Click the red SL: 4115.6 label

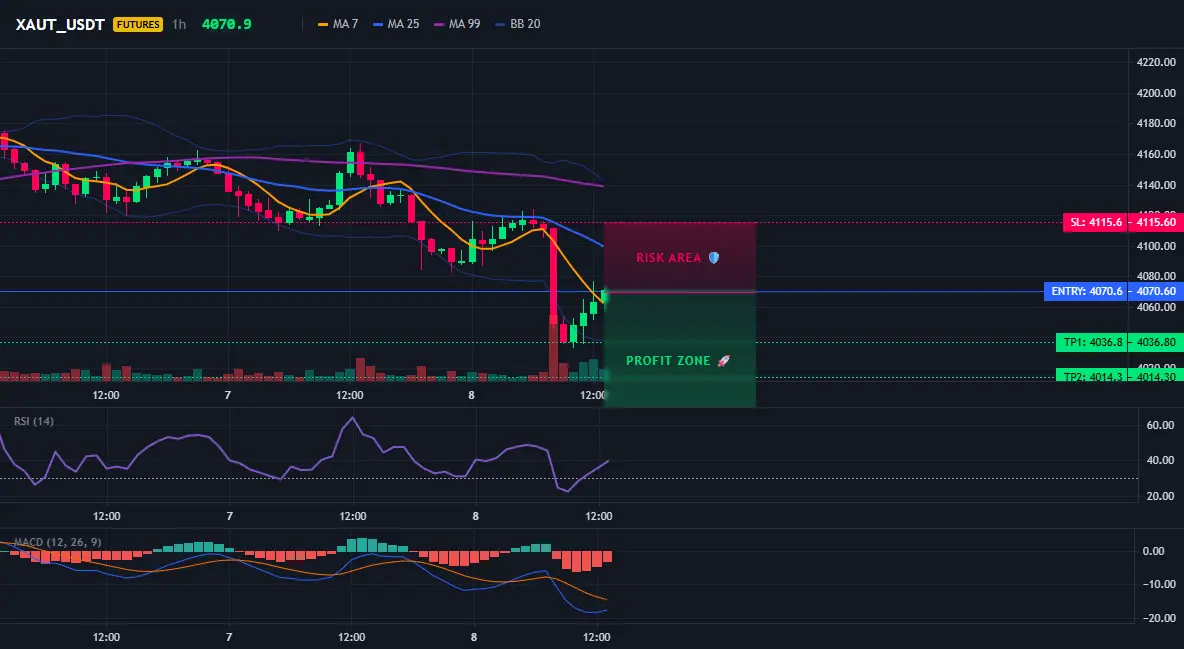click(x=1096, y=222)
